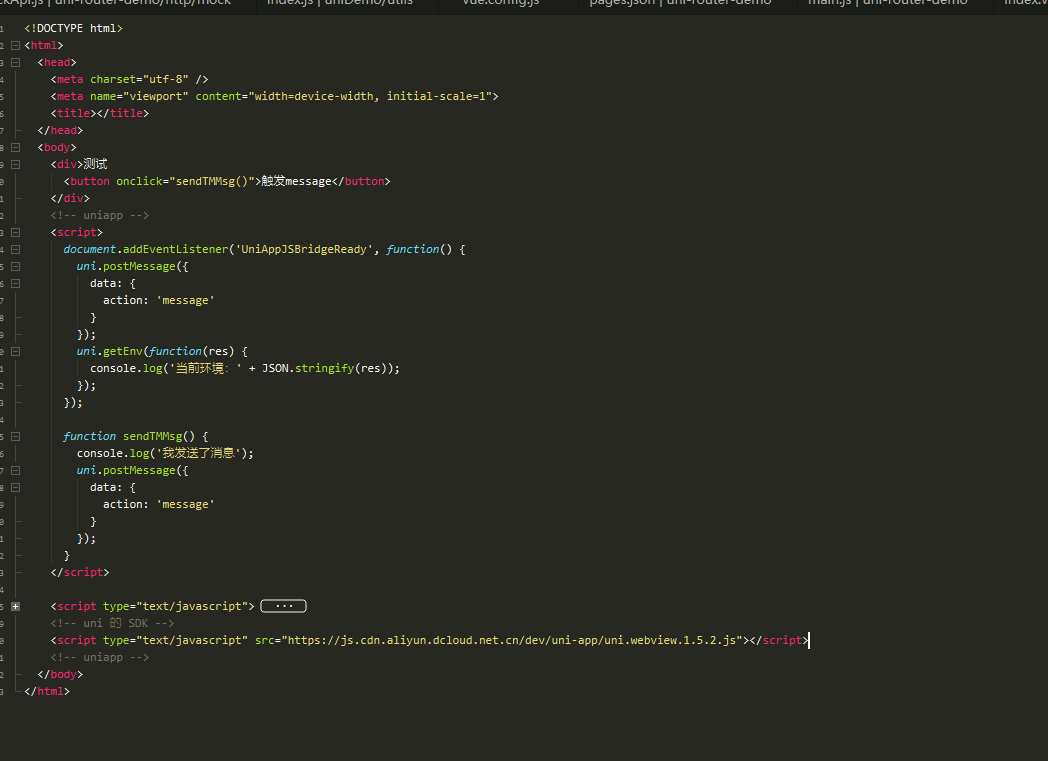The width and height of the screenshot is (1048, 761).
Task: Collapse the head section fold marker
Action: 15,61
